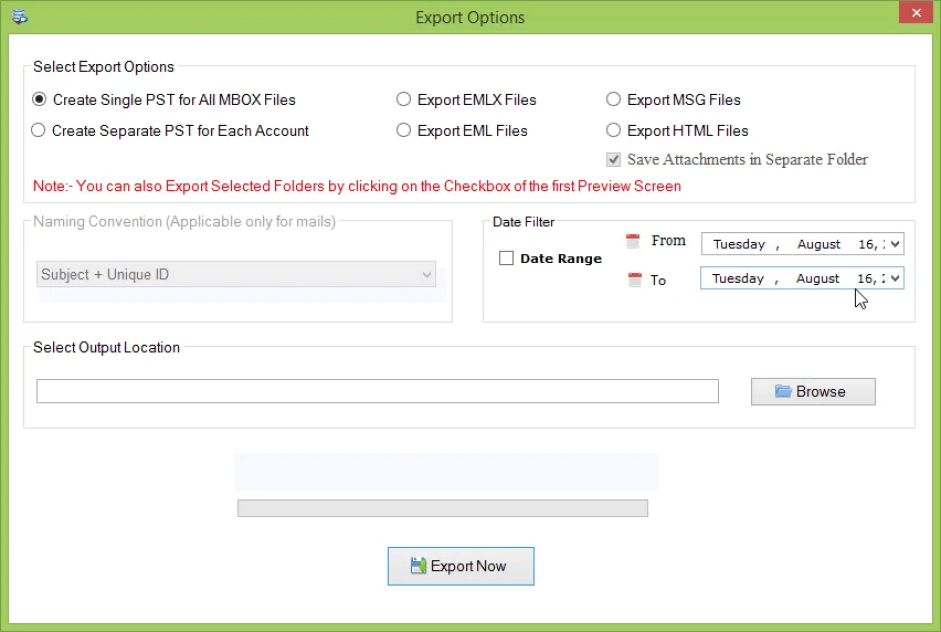Screen dimensions: 941x632
Task: Open the Subject + Unique ID naming dropdown
Action: tap(236, 274)
